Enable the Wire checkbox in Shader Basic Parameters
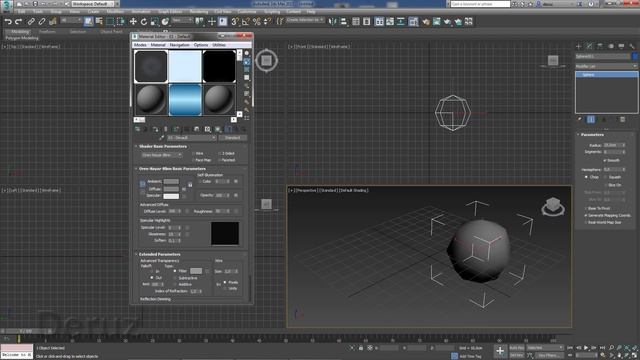The image size is (640, 360). pyautogui.click(x=194, y=153)
